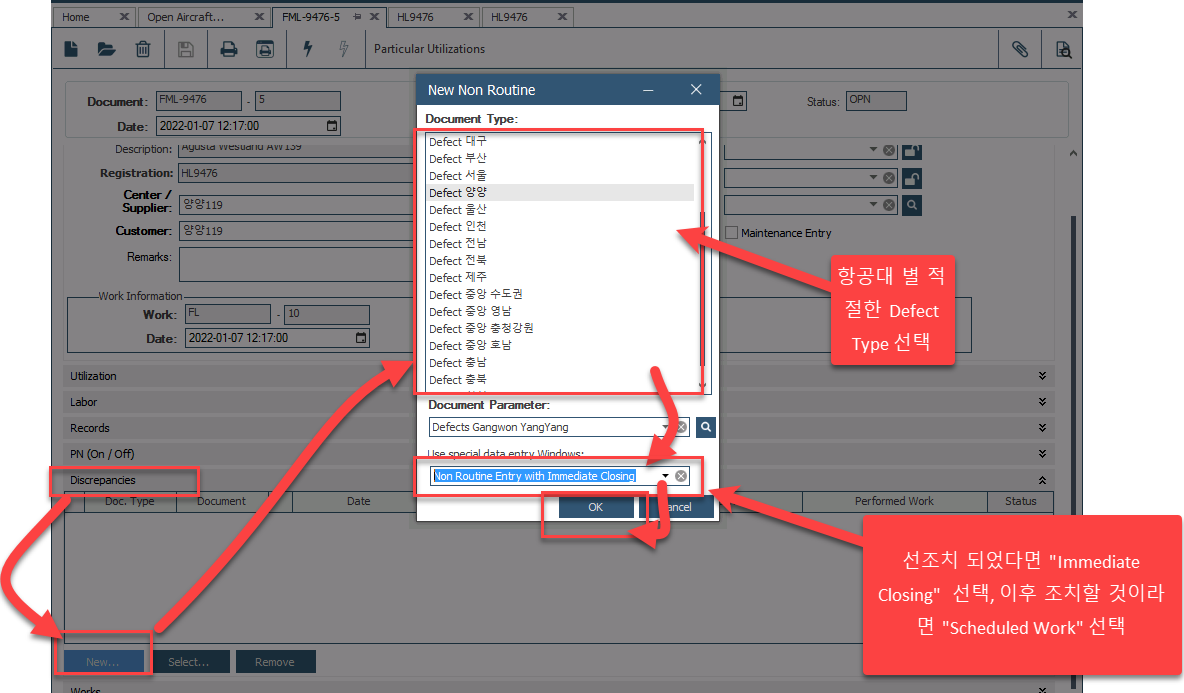Expand the Utilization section

click(x=1042, y=376)
